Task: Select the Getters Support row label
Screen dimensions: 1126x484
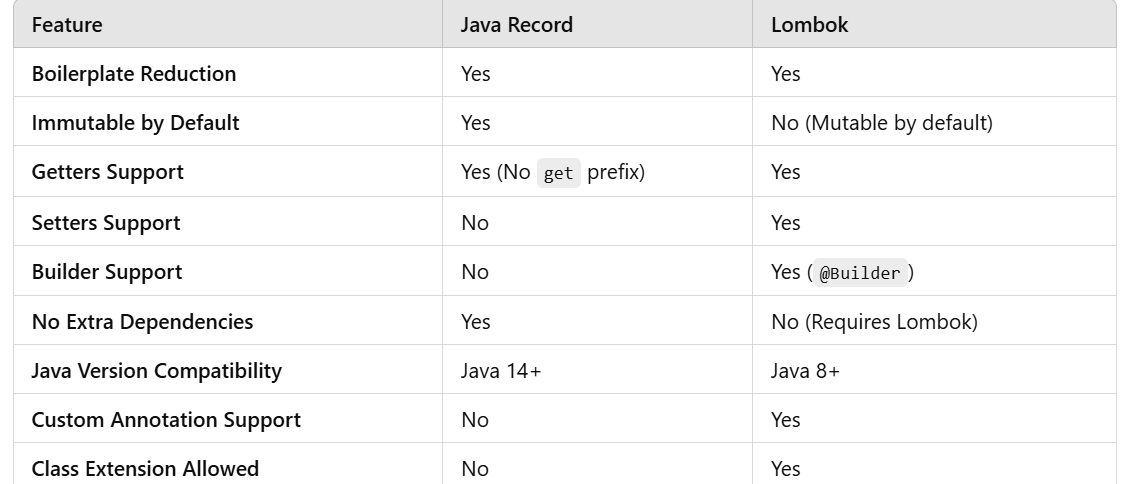Action: 107,172
